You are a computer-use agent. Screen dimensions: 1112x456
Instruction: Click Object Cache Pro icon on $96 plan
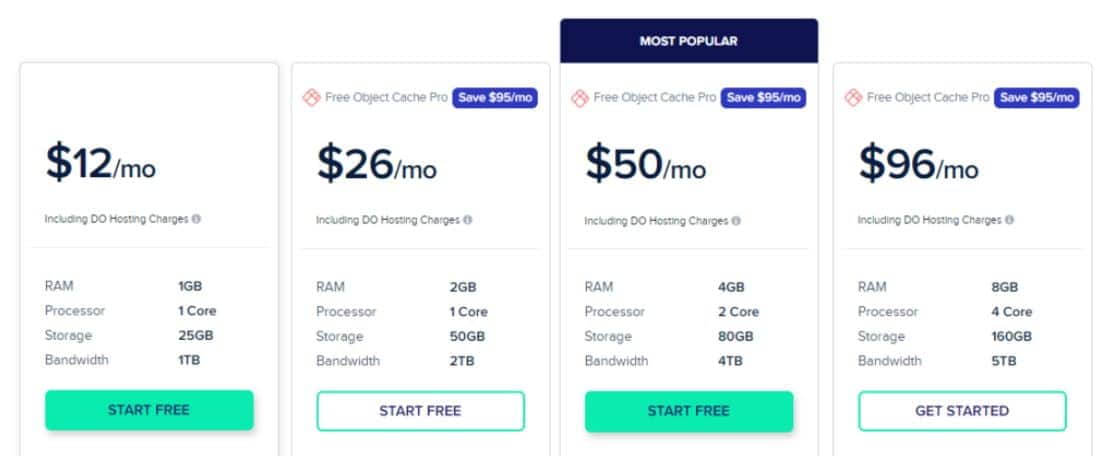point(853,98)
